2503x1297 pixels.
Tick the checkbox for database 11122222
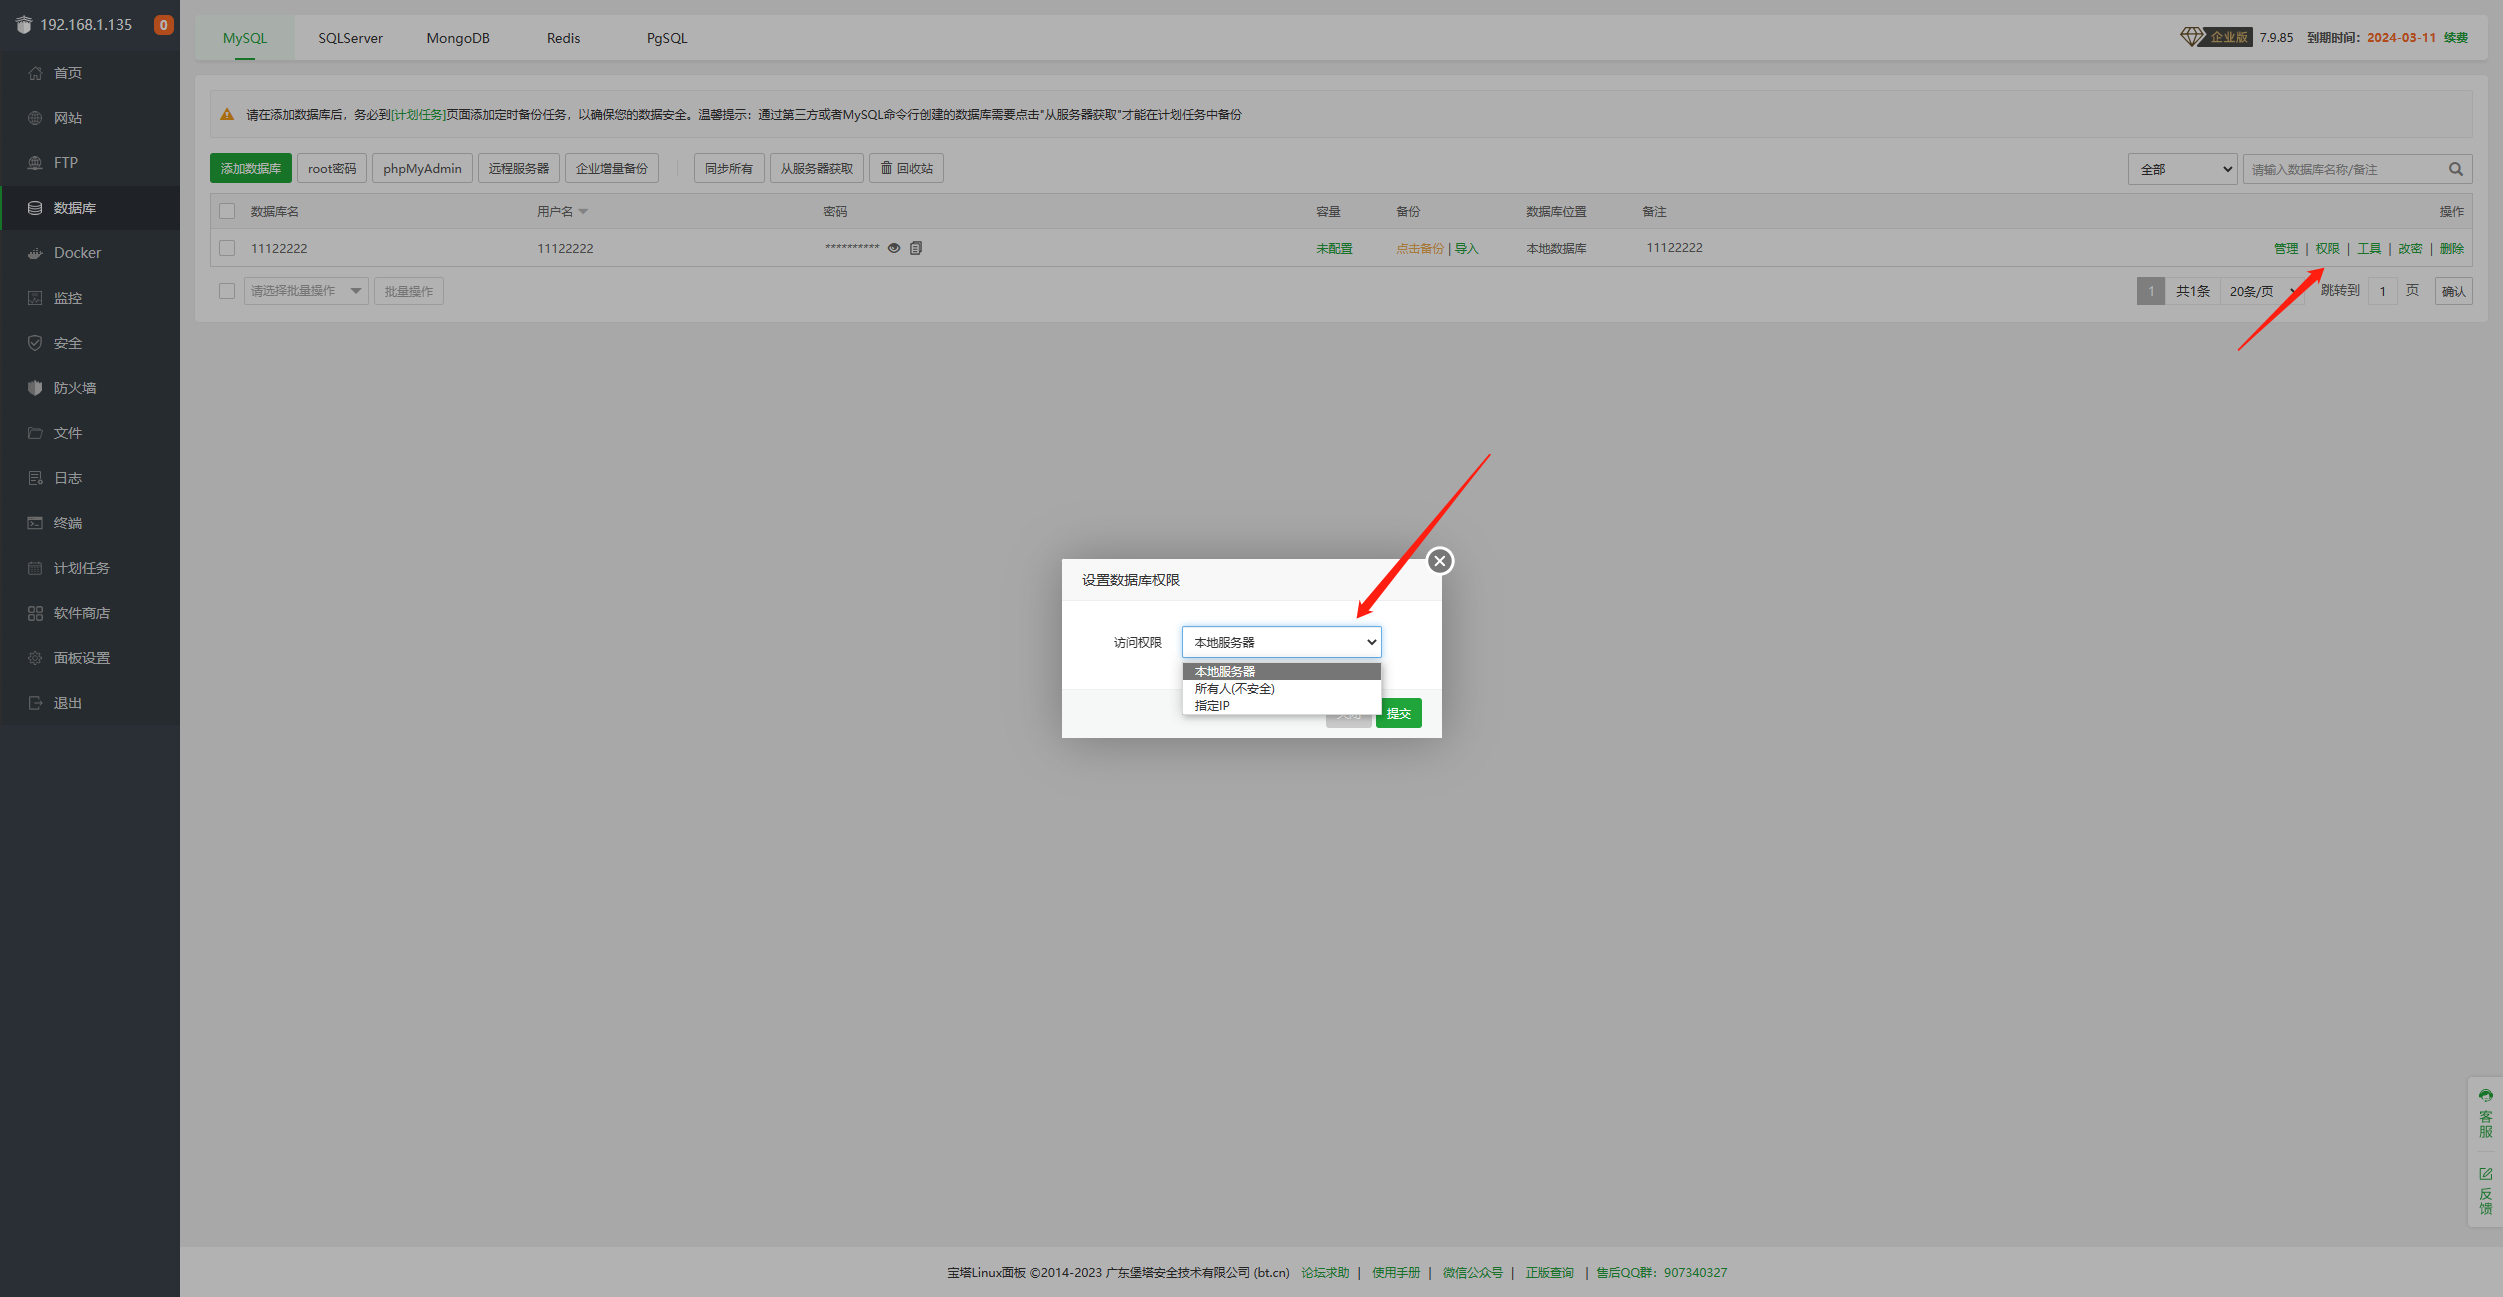(227, 248)
